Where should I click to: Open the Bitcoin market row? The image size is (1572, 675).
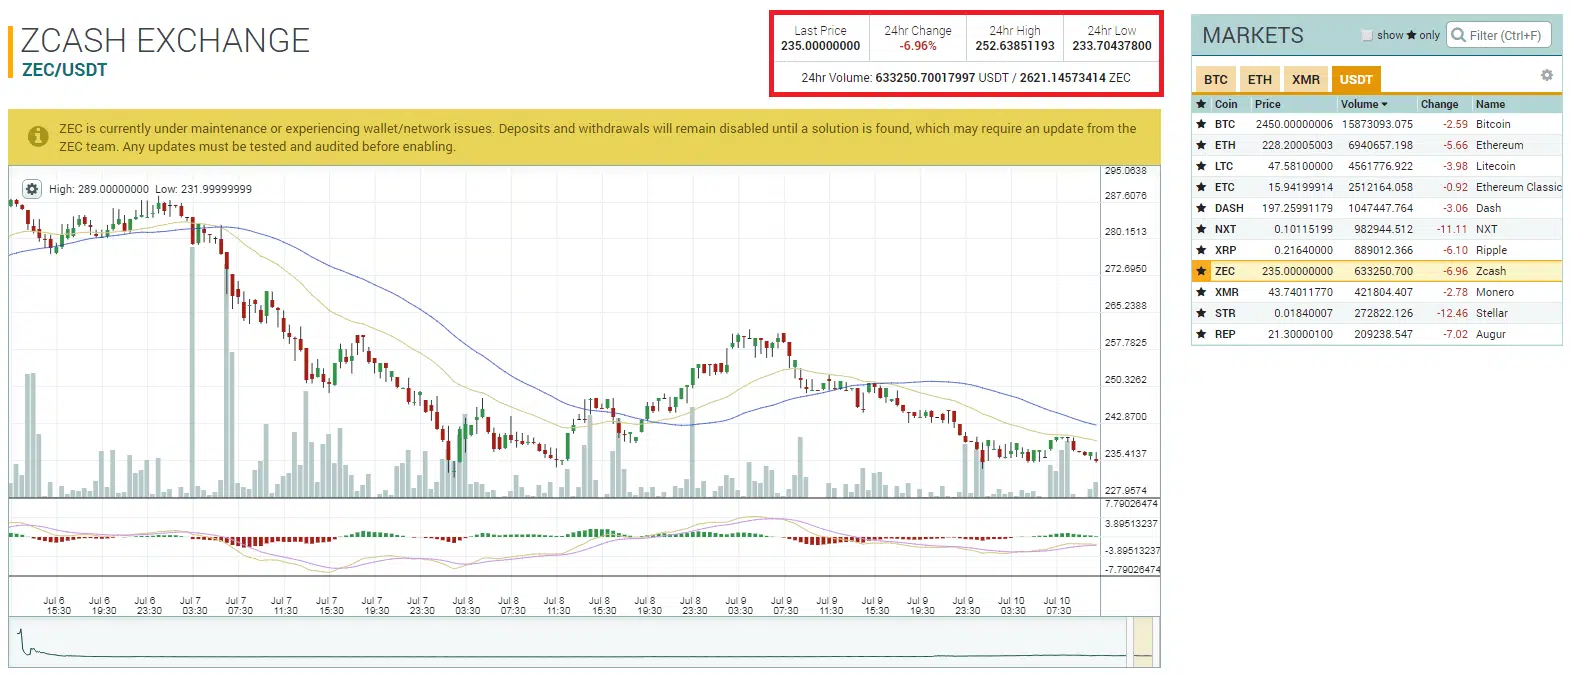click(1377, 124)
